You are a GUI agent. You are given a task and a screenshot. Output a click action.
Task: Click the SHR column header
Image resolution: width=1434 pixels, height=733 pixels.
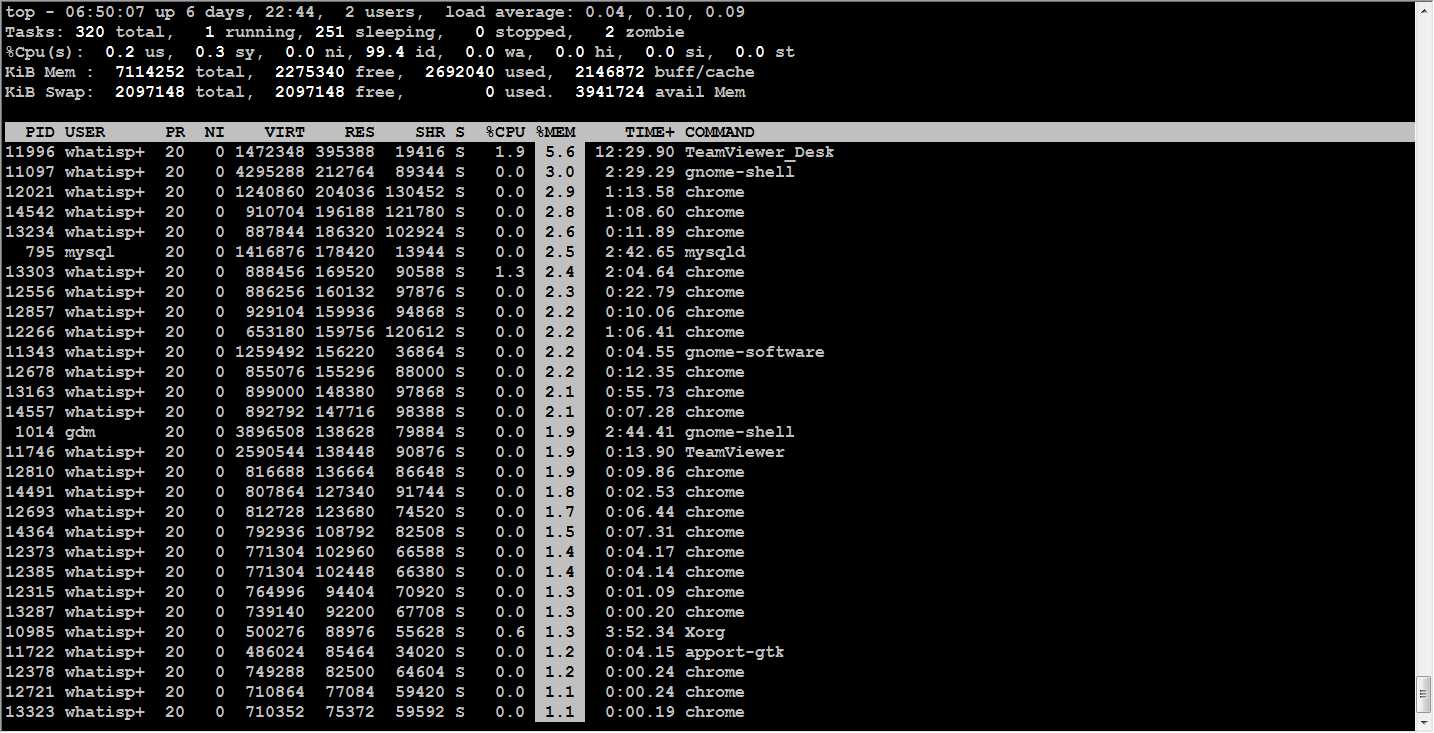point(430,132)
